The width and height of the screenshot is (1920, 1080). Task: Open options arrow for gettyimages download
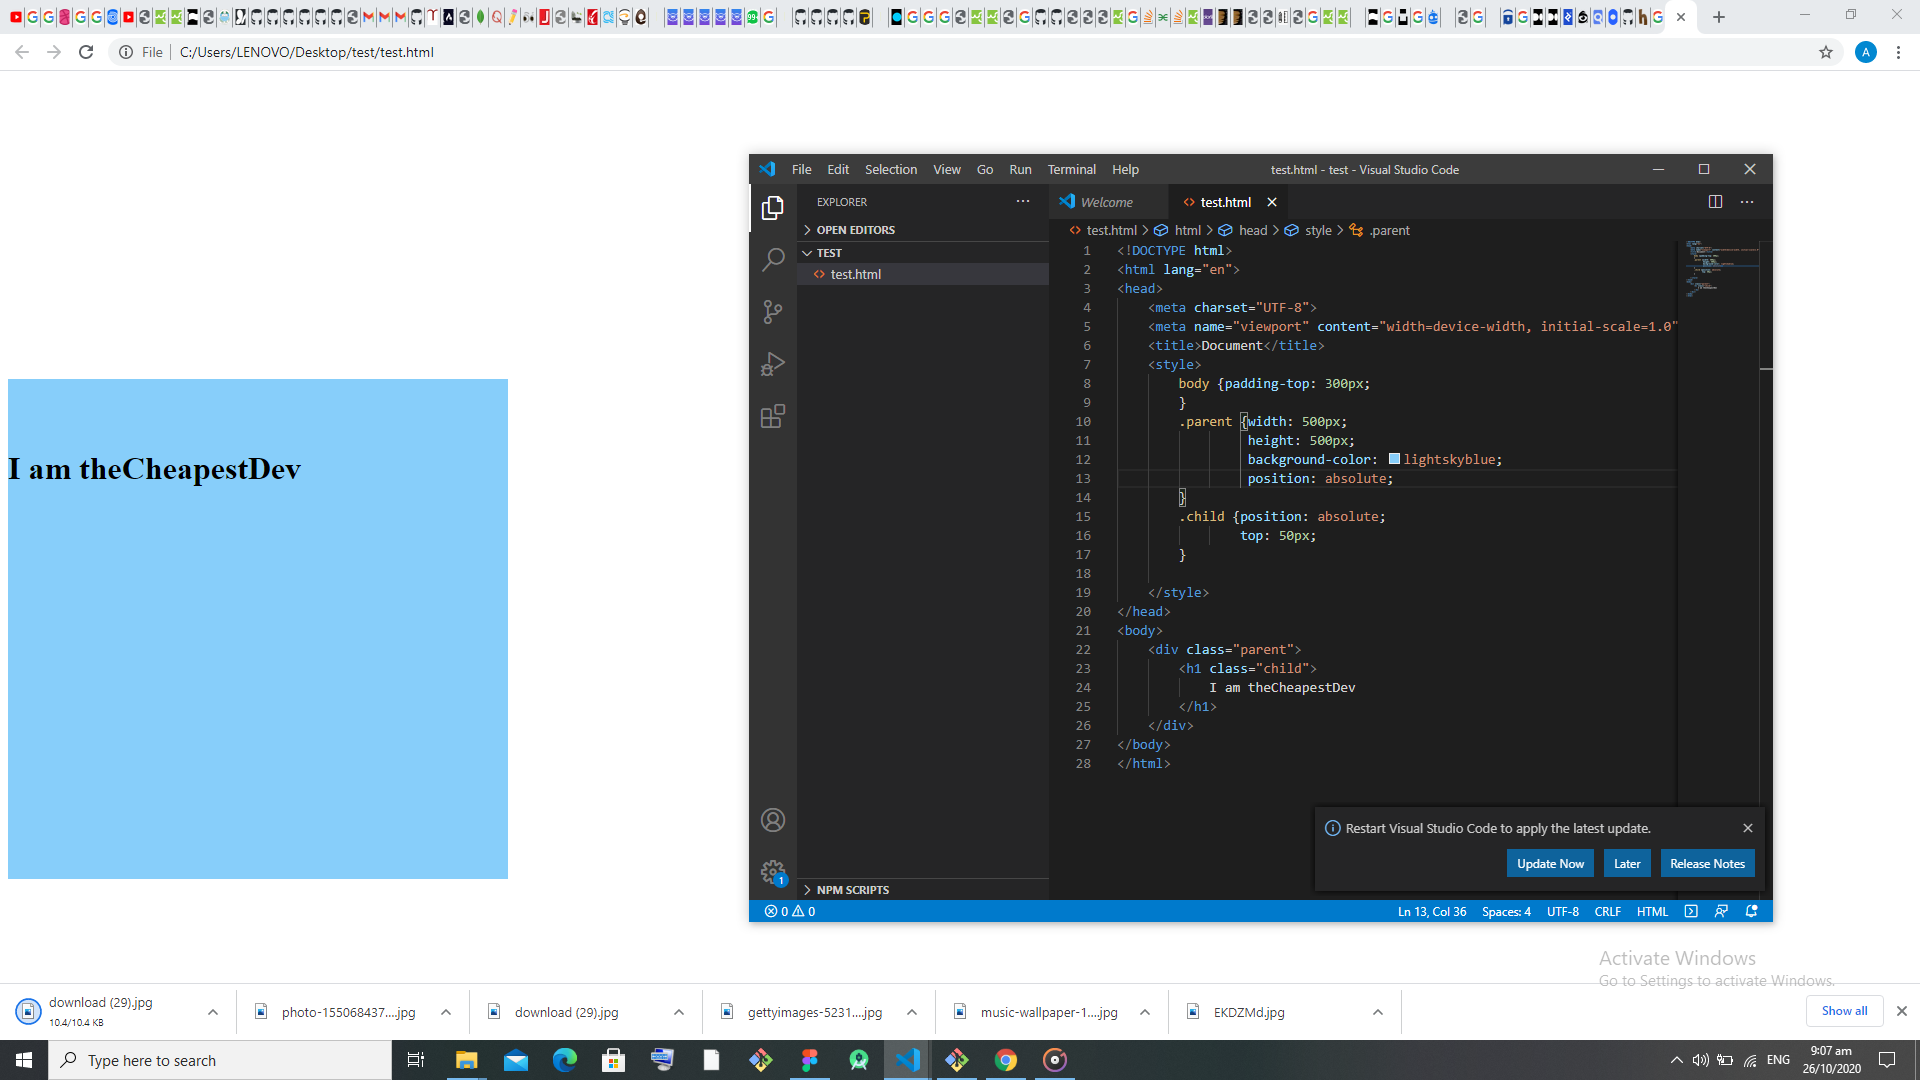tap(912, 1012)
